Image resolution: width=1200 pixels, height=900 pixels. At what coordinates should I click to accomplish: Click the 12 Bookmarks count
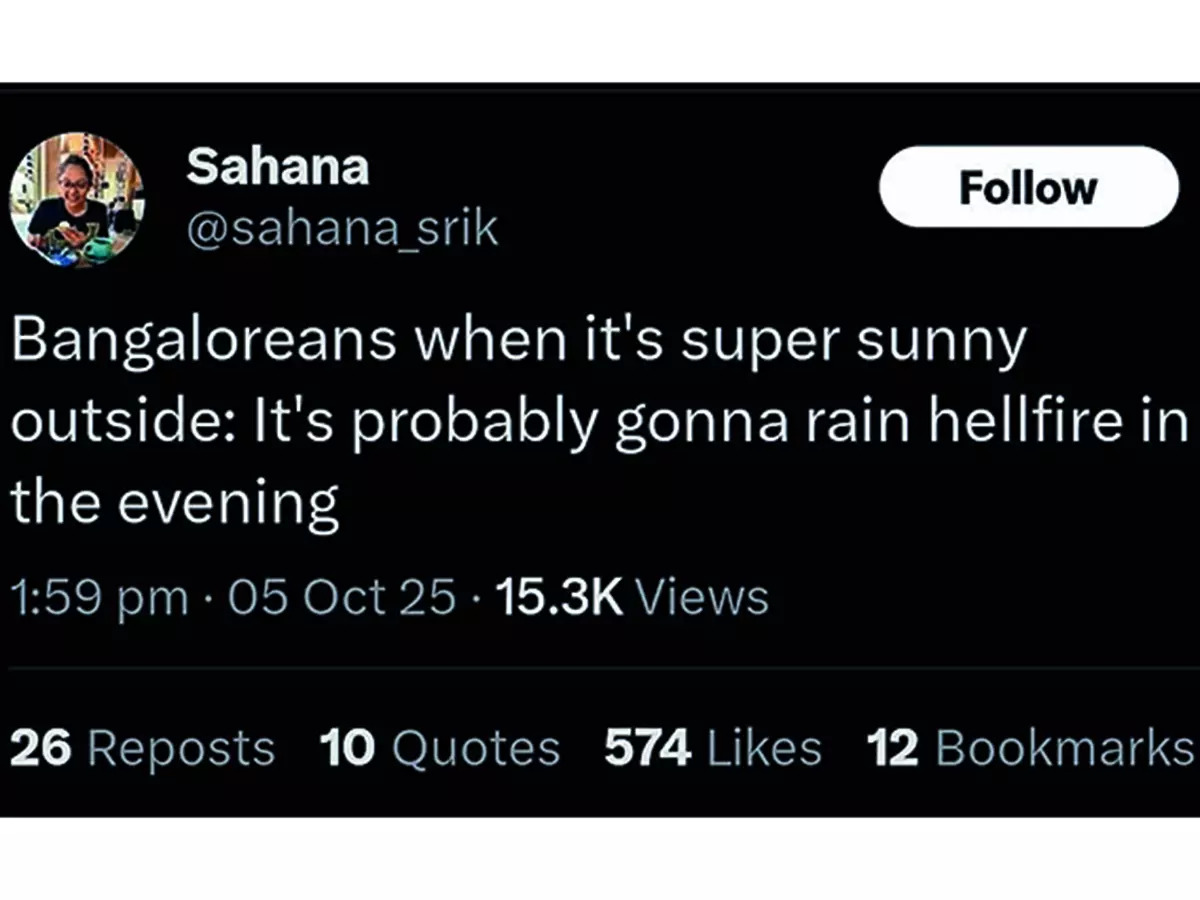(1030, 748)
